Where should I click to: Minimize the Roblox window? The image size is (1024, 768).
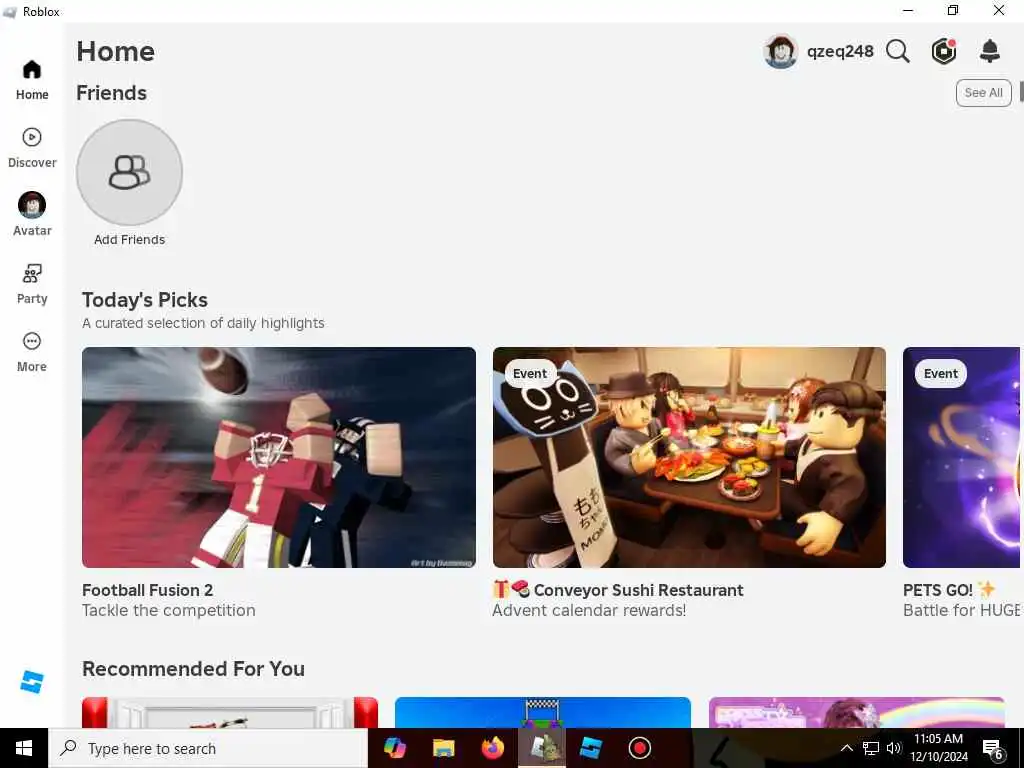(907, 10)
